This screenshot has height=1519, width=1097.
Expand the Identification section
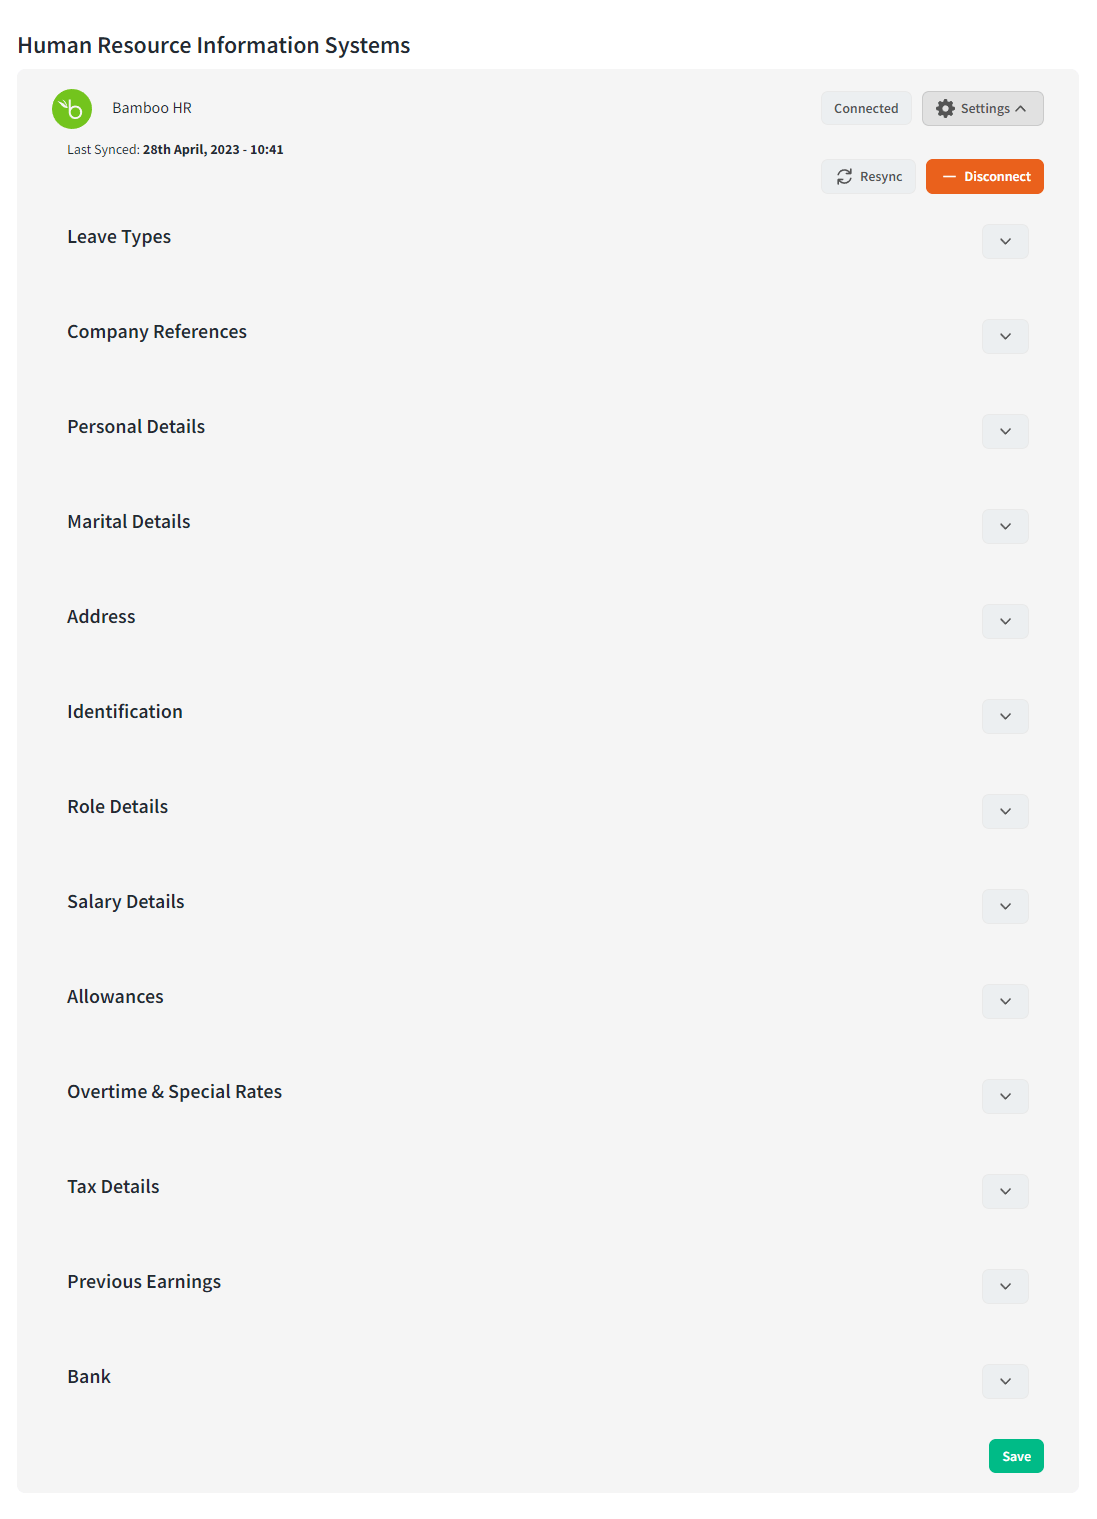pyautogui.click(x=1004, y=716)
